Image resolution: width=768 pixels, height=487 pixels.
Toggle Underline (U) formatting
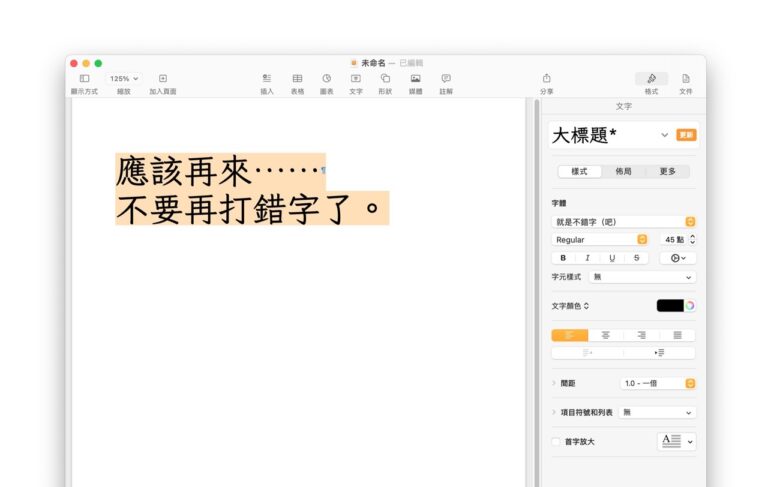[612, 258]
